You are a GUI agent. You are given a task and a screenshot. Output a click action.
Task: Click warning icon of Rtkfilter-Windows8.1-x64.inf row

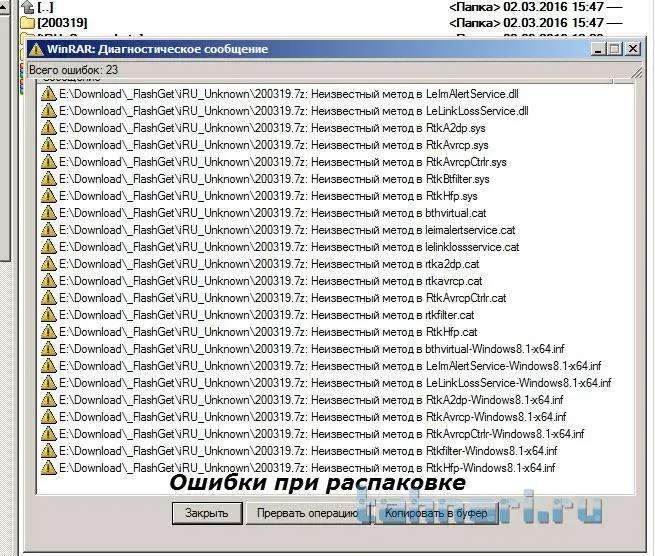tap(48, 451)
